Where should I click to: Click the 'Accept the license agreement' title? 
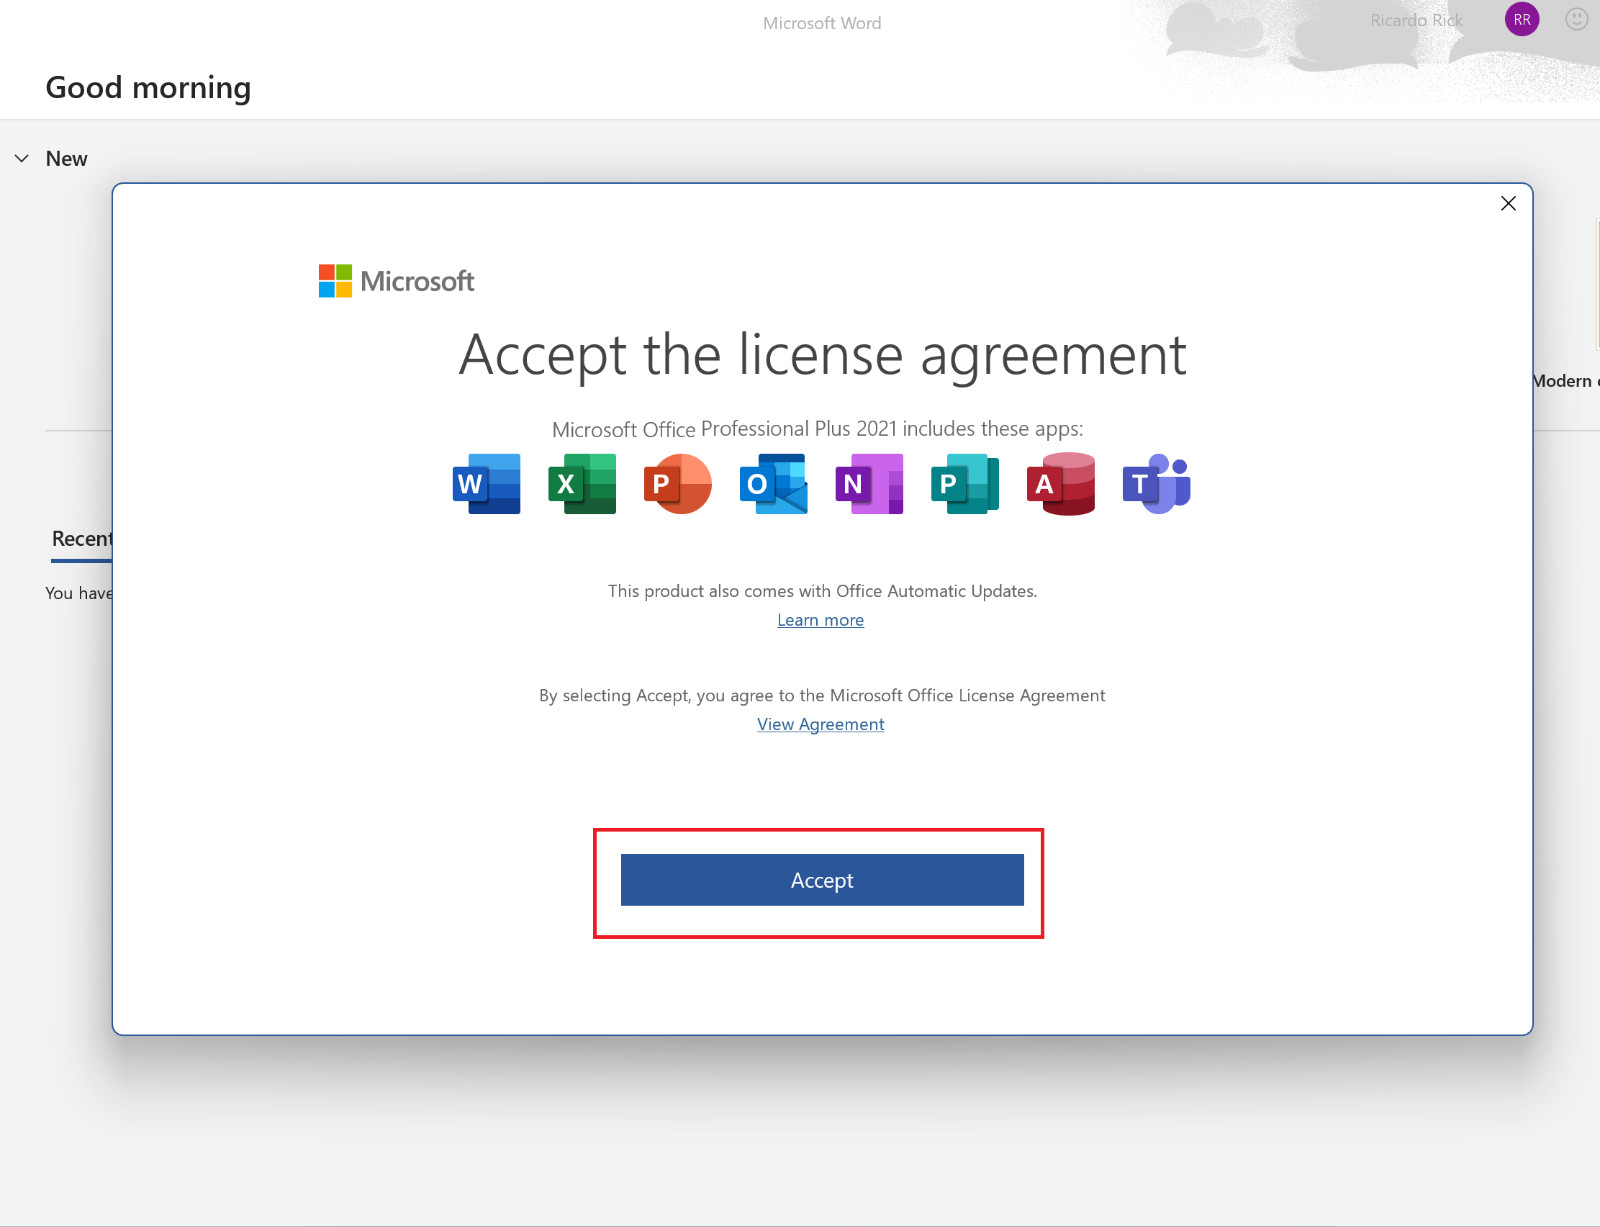click(x=823, y=355)
